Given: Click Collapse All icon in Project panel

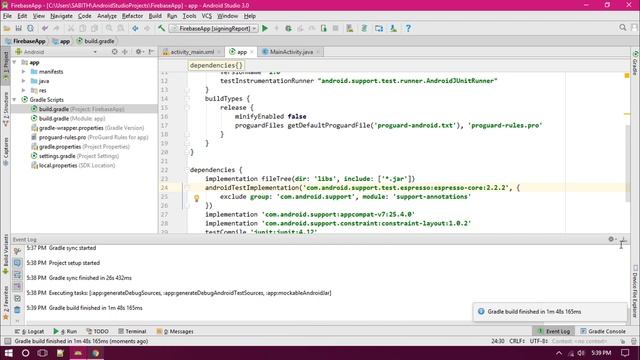Looking at the screenshot, I should [125, 52].
